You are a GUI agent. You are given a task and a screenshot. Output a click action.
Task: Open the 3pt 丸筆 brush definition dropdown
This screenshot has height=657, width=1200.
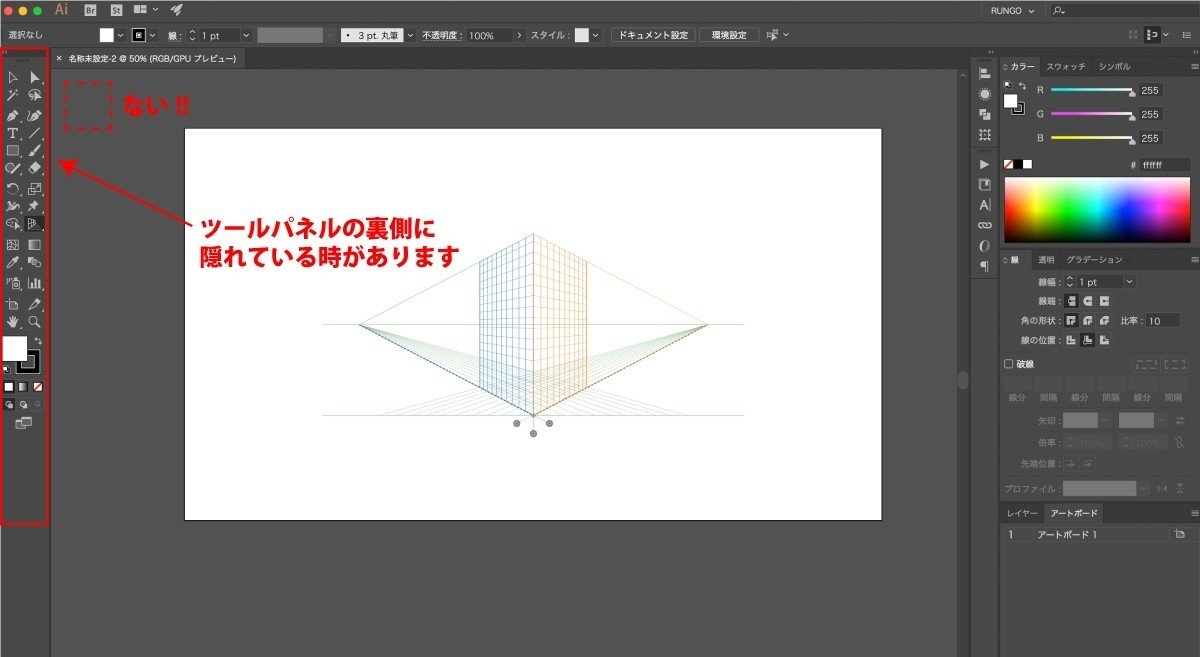click(x=408, y=35)
